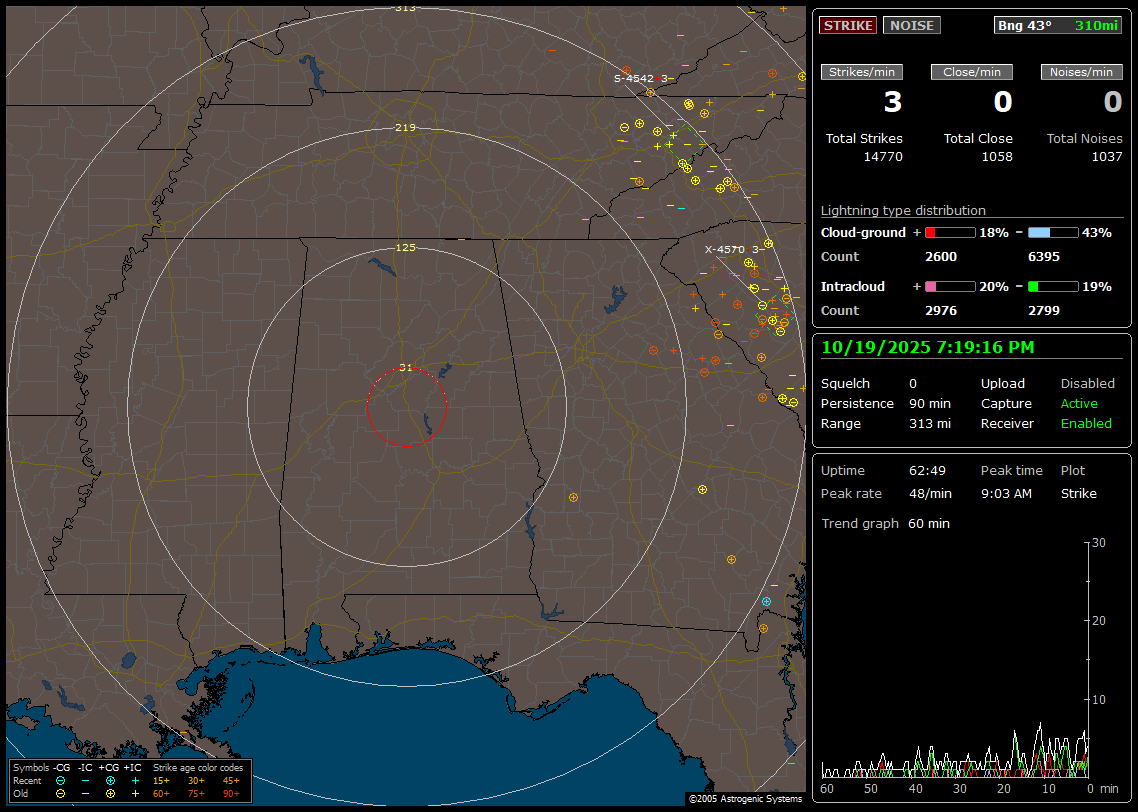The width and height of the screenshot is (1138, 812).
Task: Click the Bng 43° 310mi bearing readout
Action: (x=1058, y=26)
